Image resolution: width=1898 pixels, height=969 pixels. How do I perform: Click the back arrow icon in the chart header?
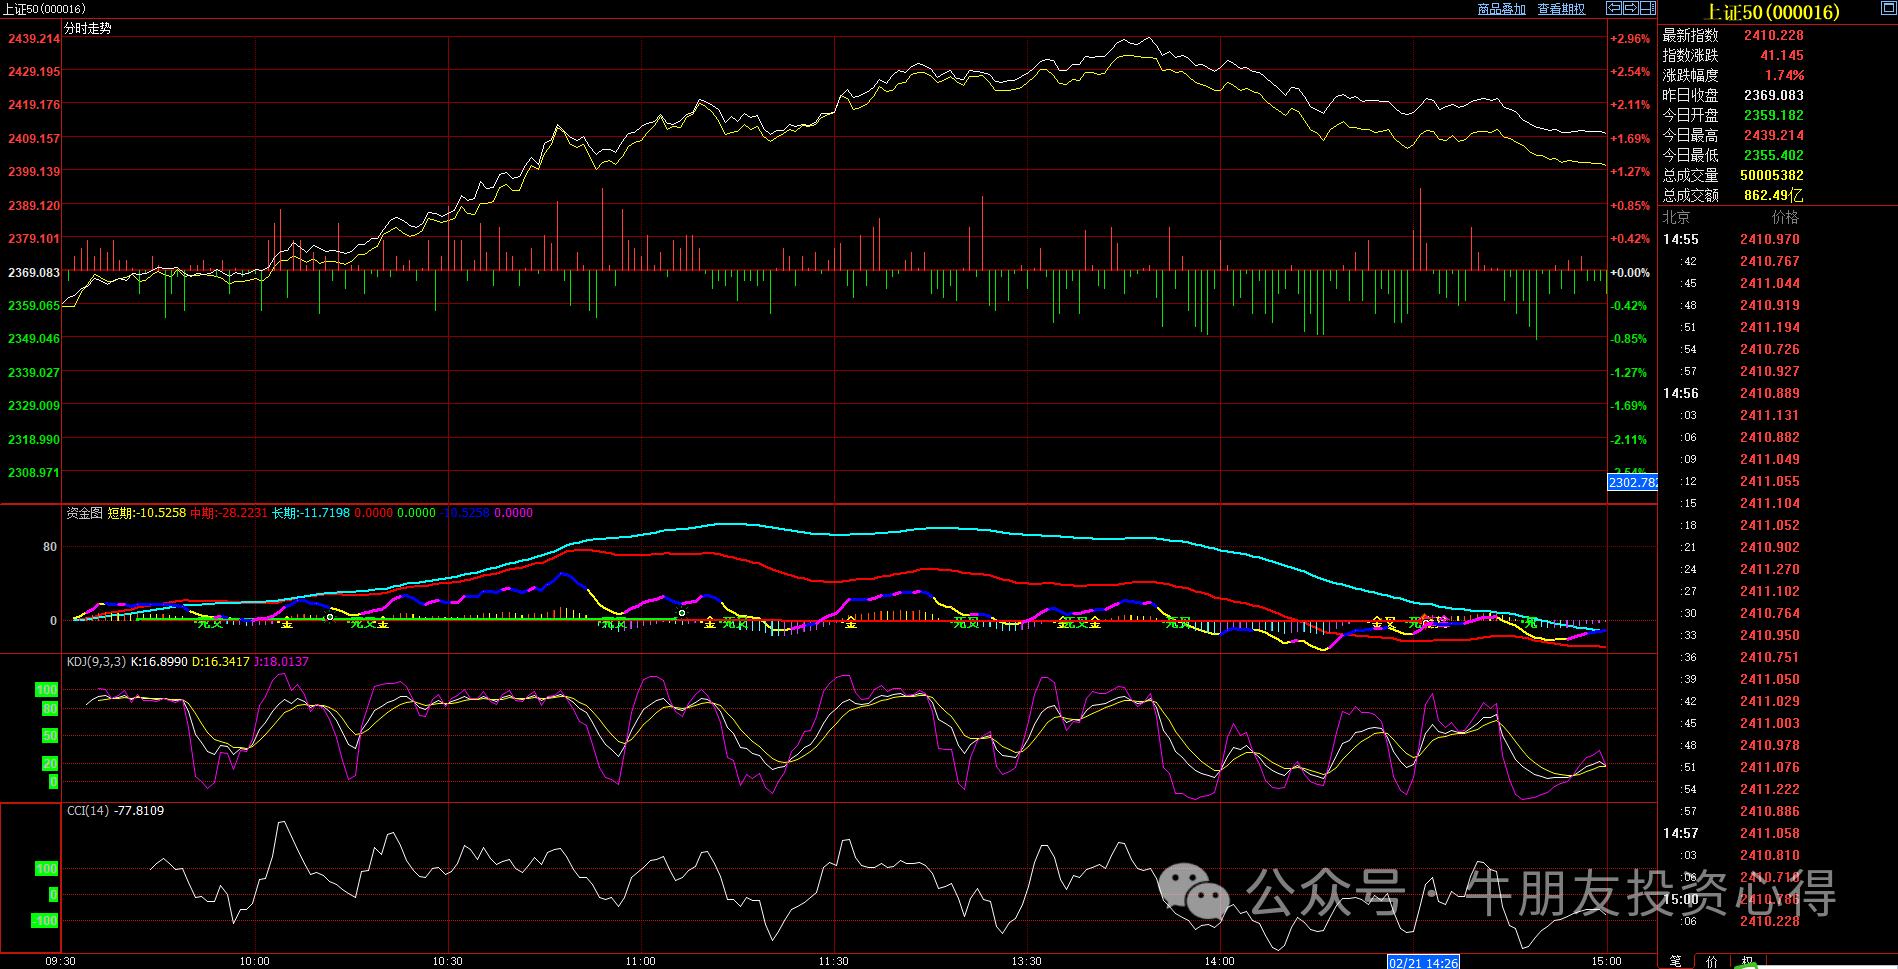point(1614,8)
